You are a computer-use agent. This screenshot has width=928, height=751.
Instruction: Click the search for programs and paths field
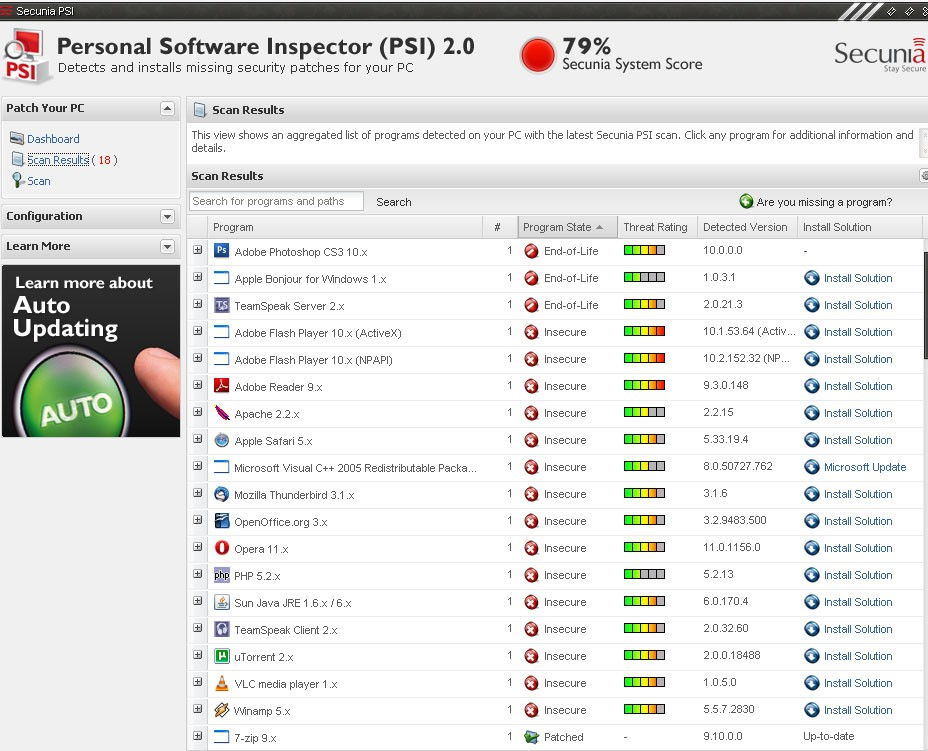[x=276, y=201]
